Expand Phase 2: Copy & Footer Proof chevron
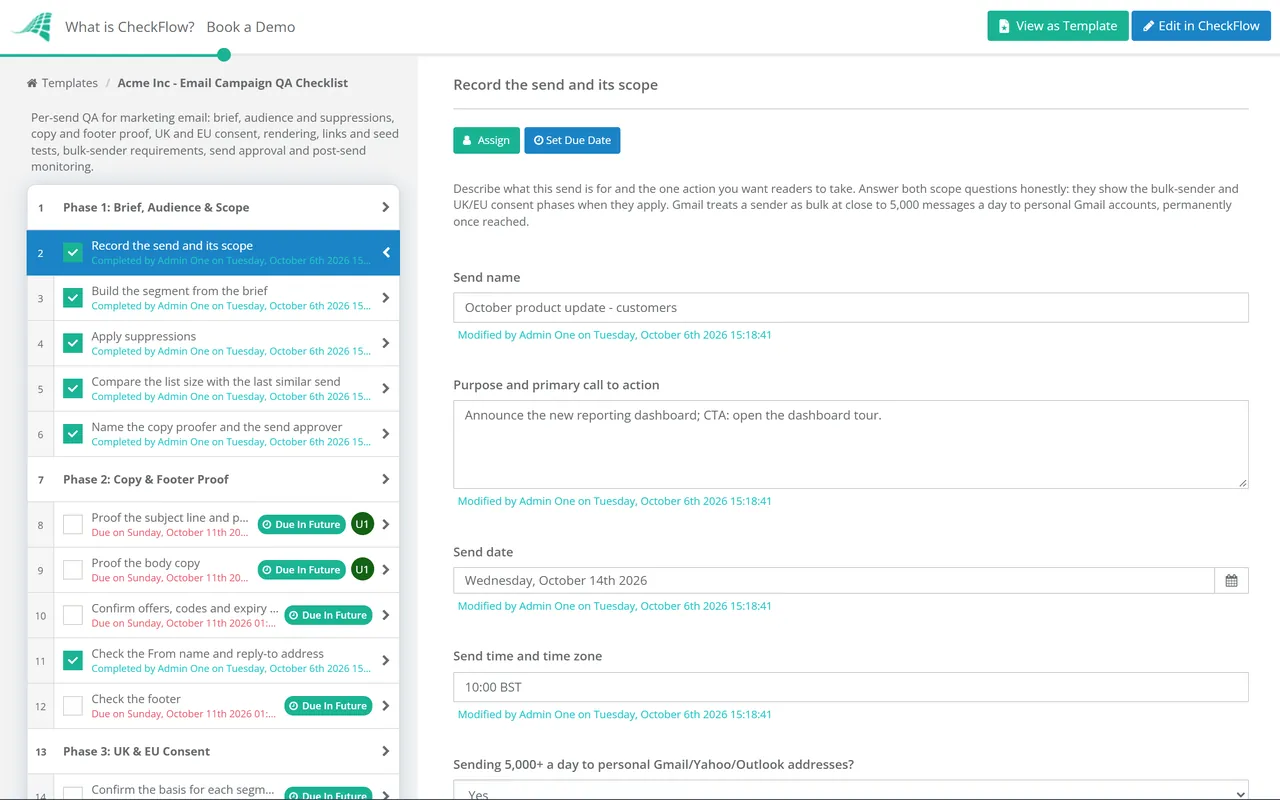 (x=386, y=479)
